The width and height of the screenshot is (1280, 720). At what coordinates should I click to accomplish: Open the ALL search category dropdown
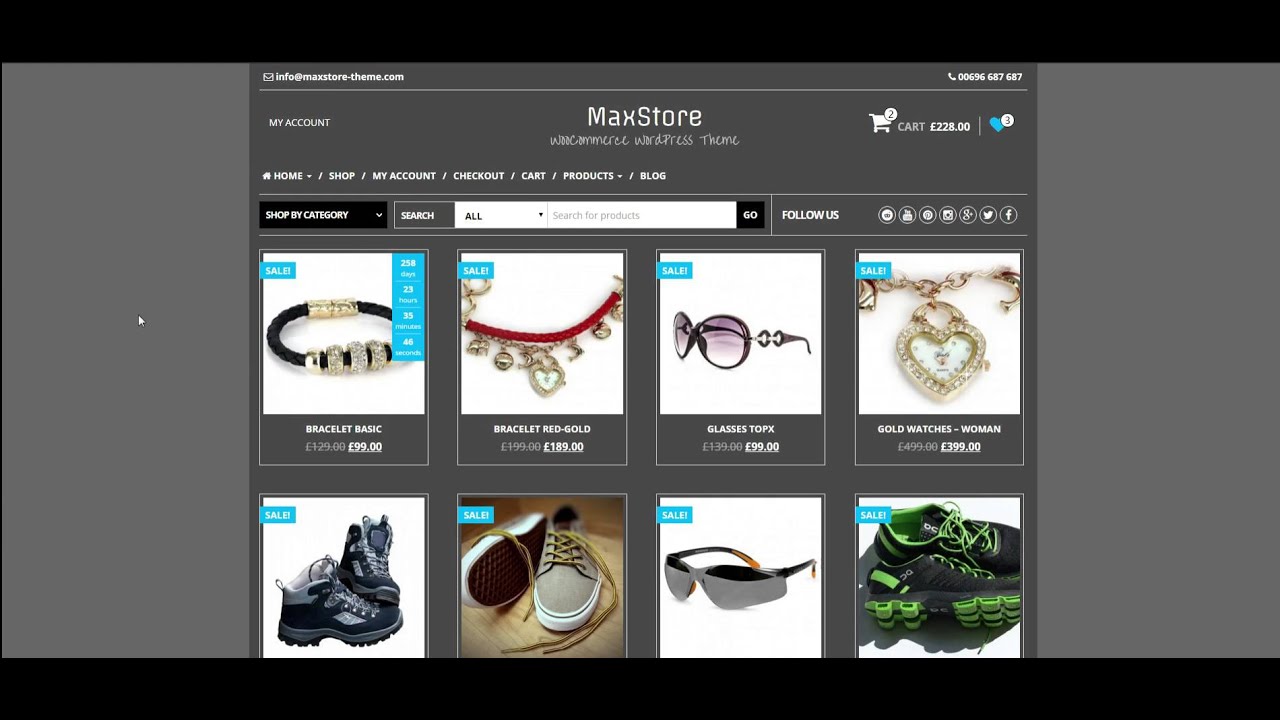pos(501,215)
